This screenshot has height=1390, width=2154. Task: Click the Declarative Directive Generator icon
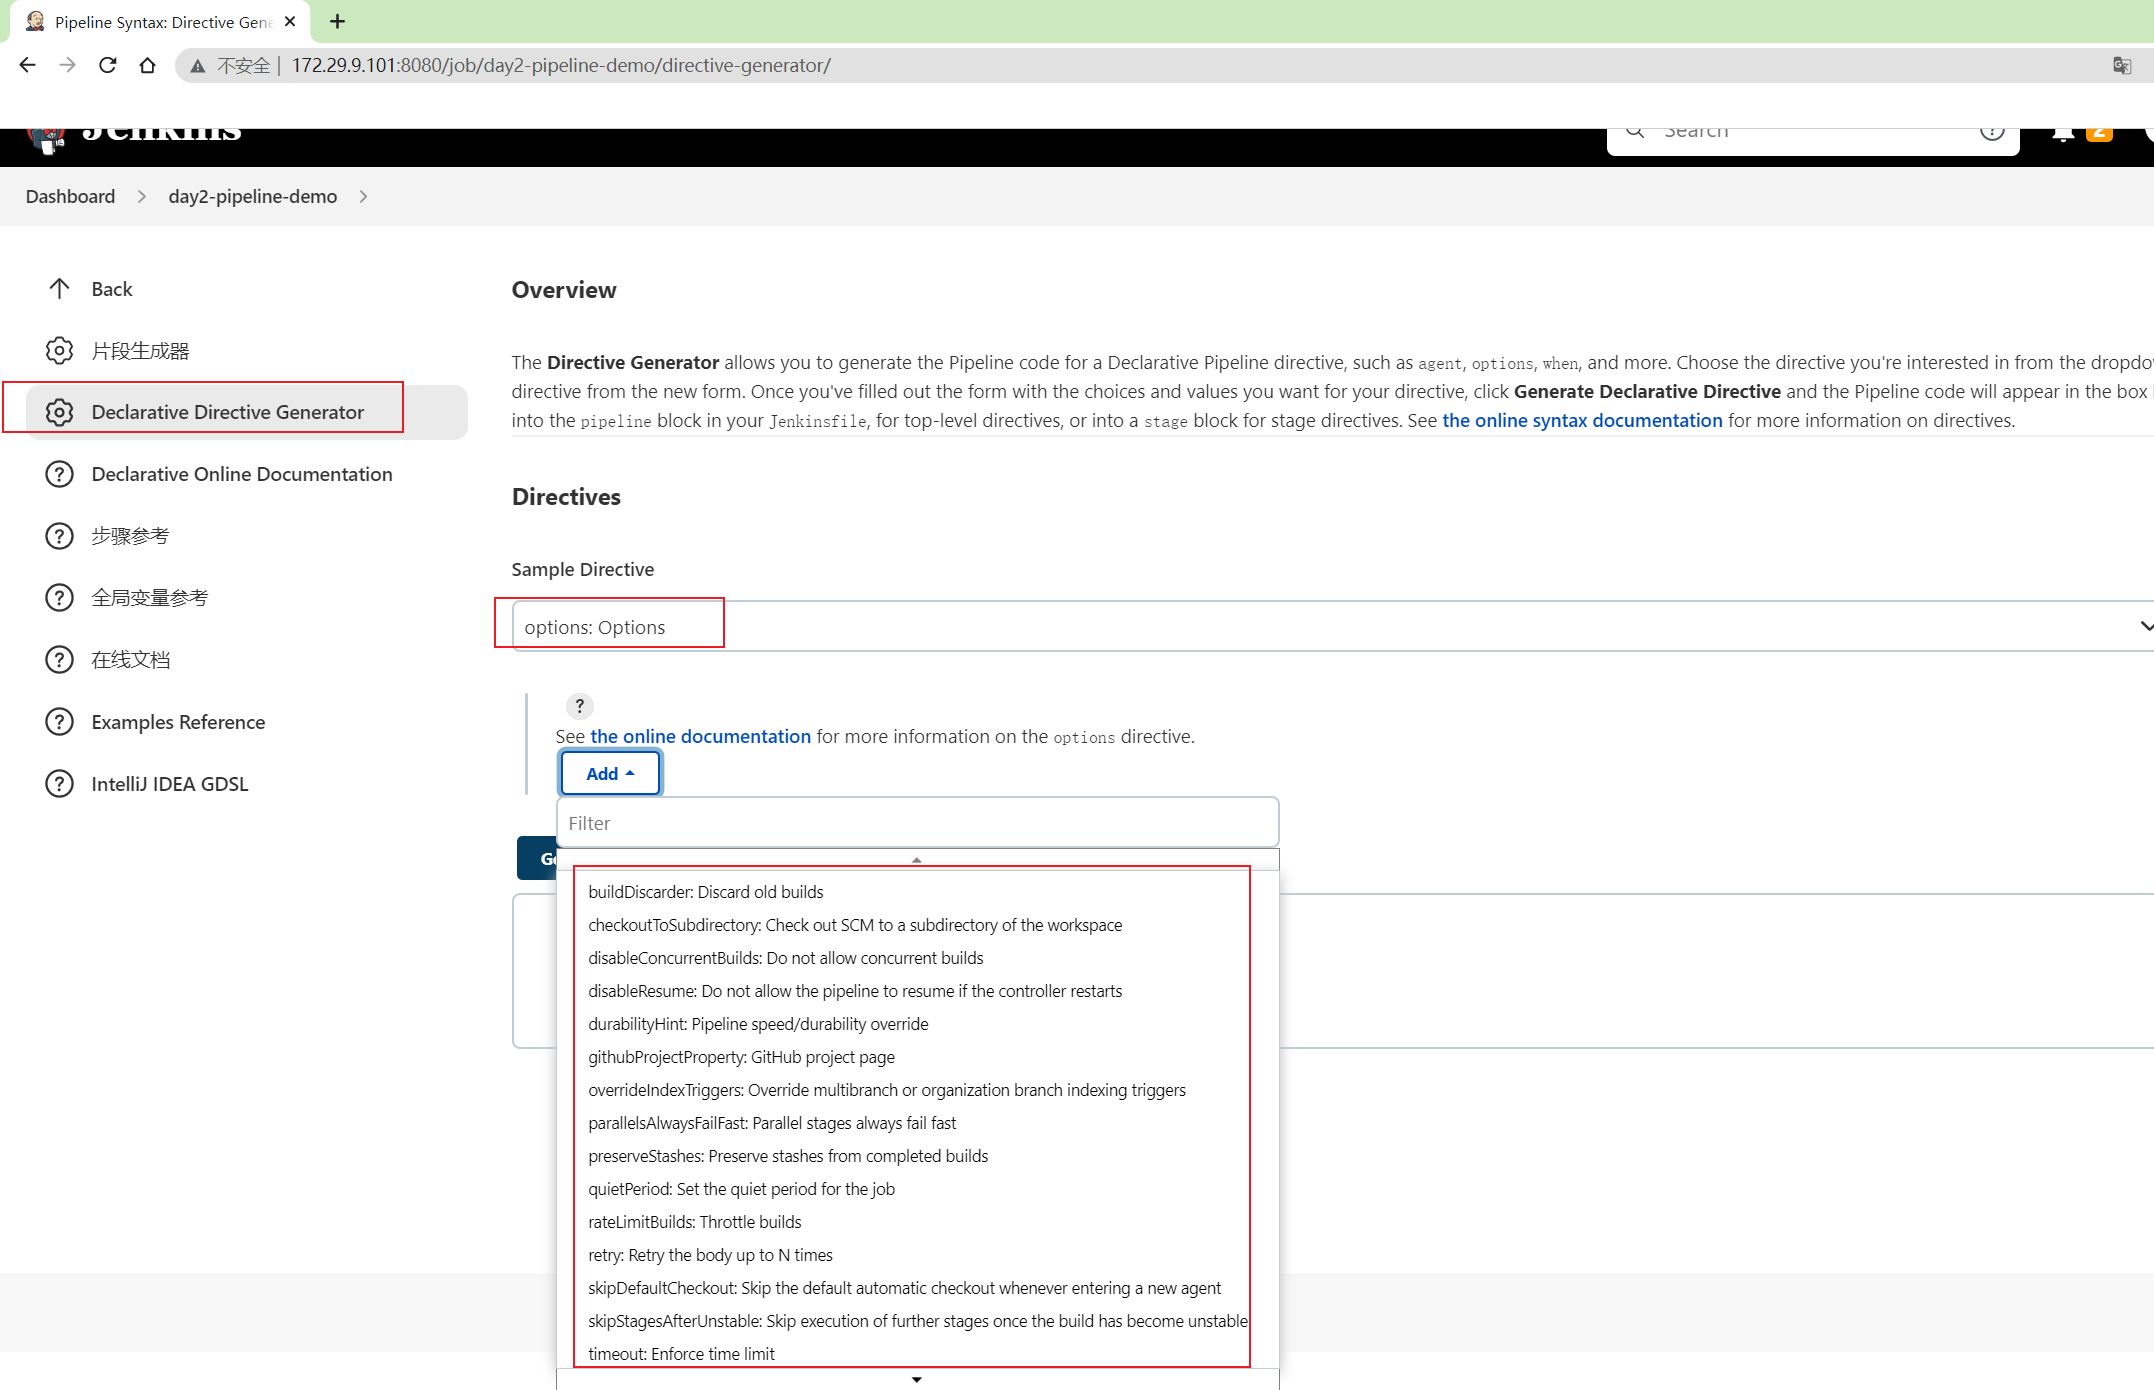[60, 412]
